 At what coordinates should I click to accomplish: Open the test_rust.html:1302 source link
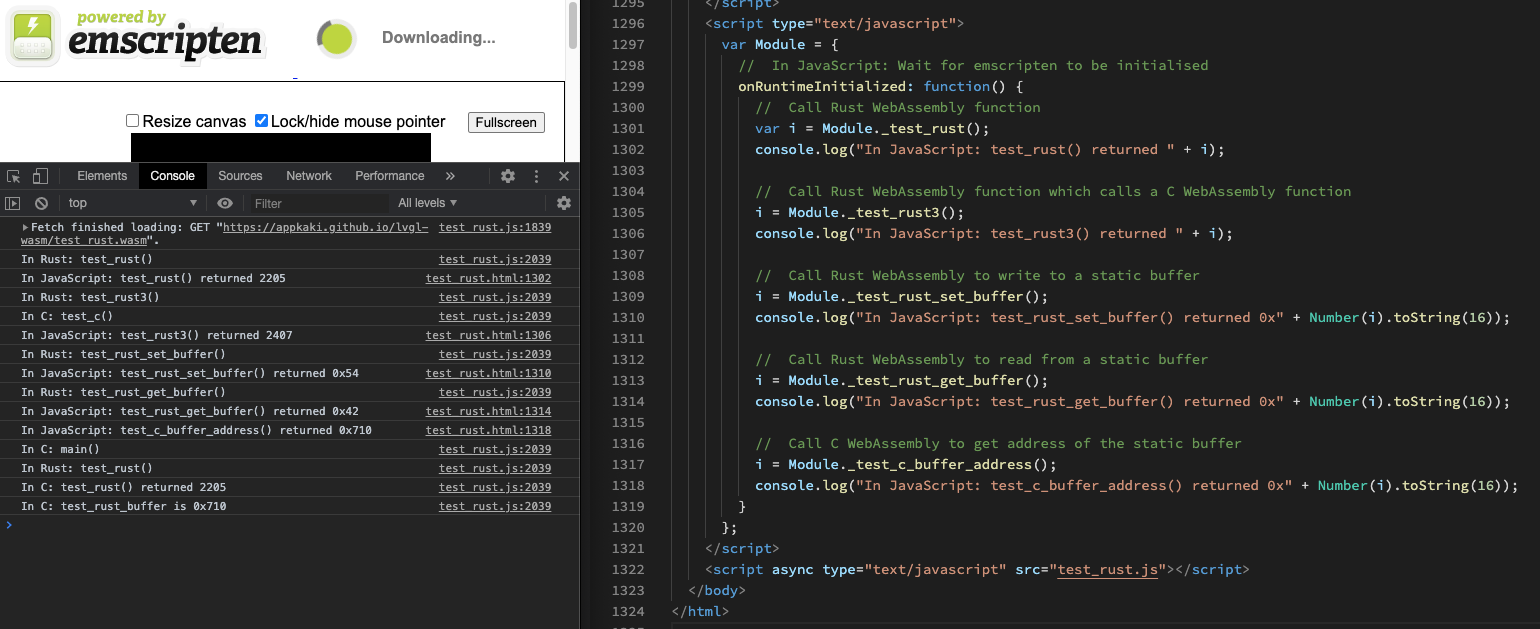tap(488, 278)
